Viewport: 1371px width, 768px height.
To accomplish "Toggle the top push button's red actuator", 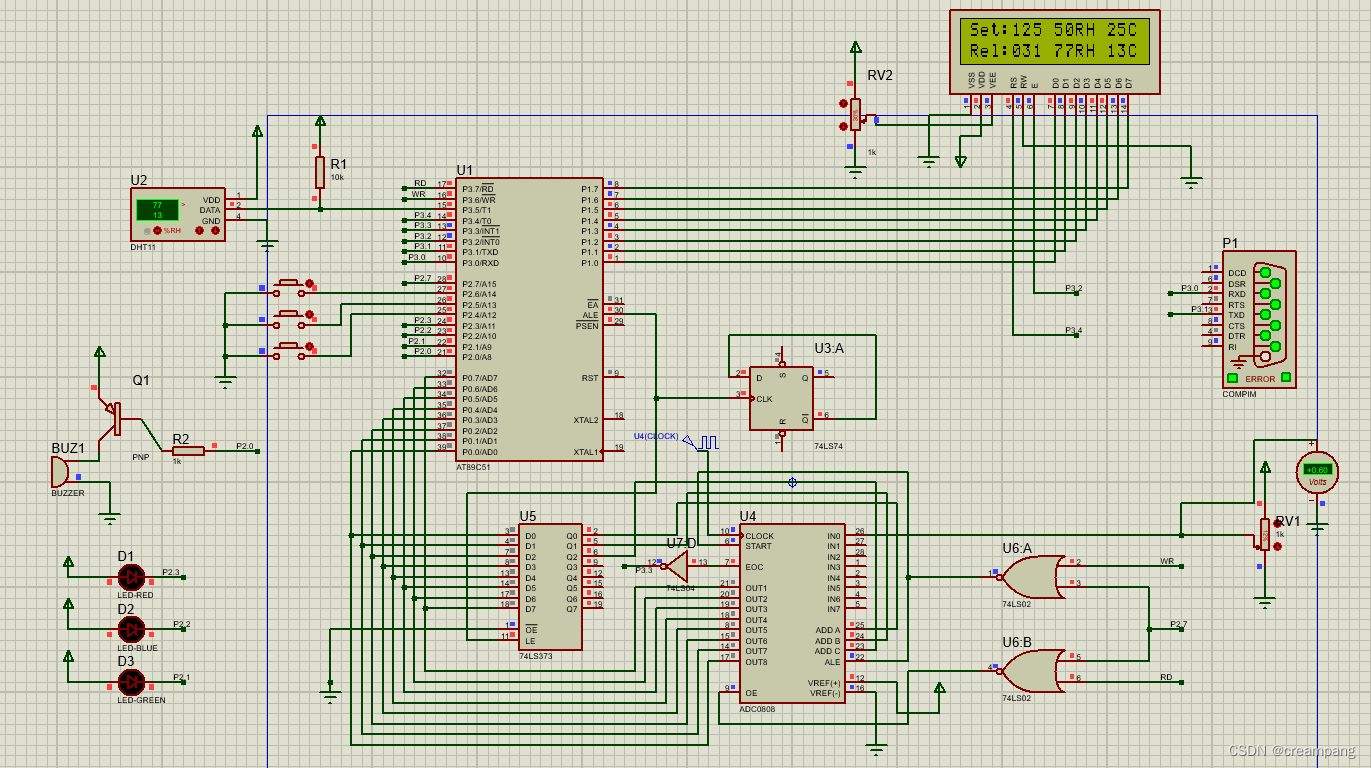I will point(309,284).
